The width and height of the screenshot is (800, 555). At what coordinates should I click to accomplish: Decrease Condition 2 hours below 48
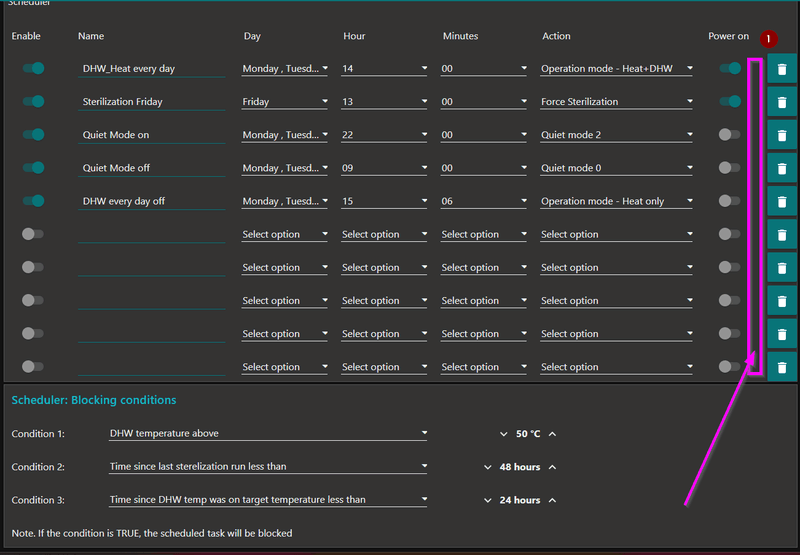tap(487, 467)
